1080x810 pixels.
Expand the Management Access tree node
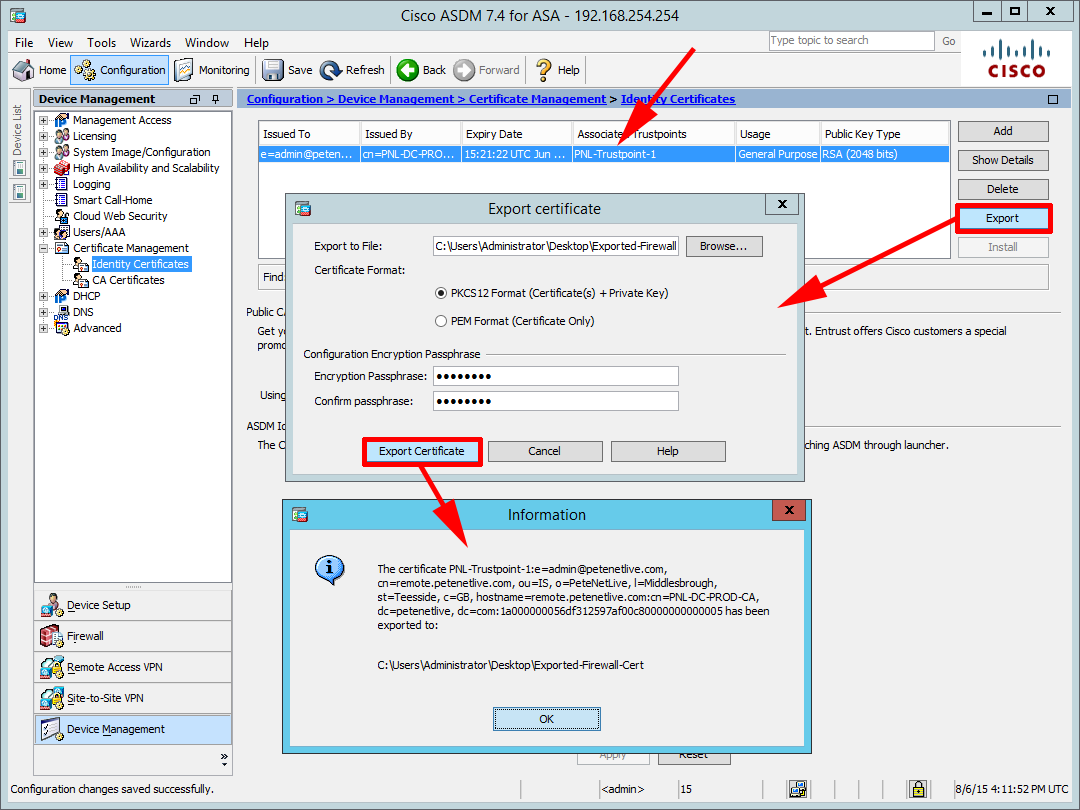[x=43, y=120]
